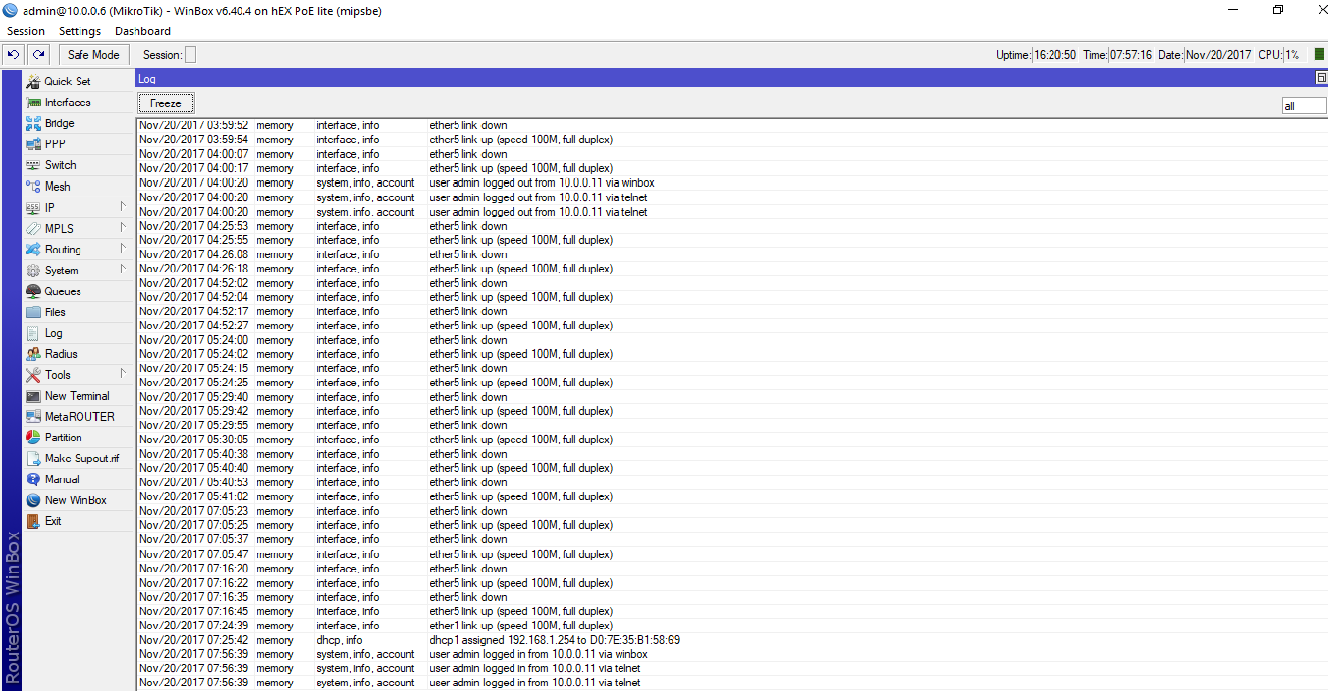Open the PPP panel
Viewport: 1328px width, 691px height.
pyautogui.click(x=55, y=144)
